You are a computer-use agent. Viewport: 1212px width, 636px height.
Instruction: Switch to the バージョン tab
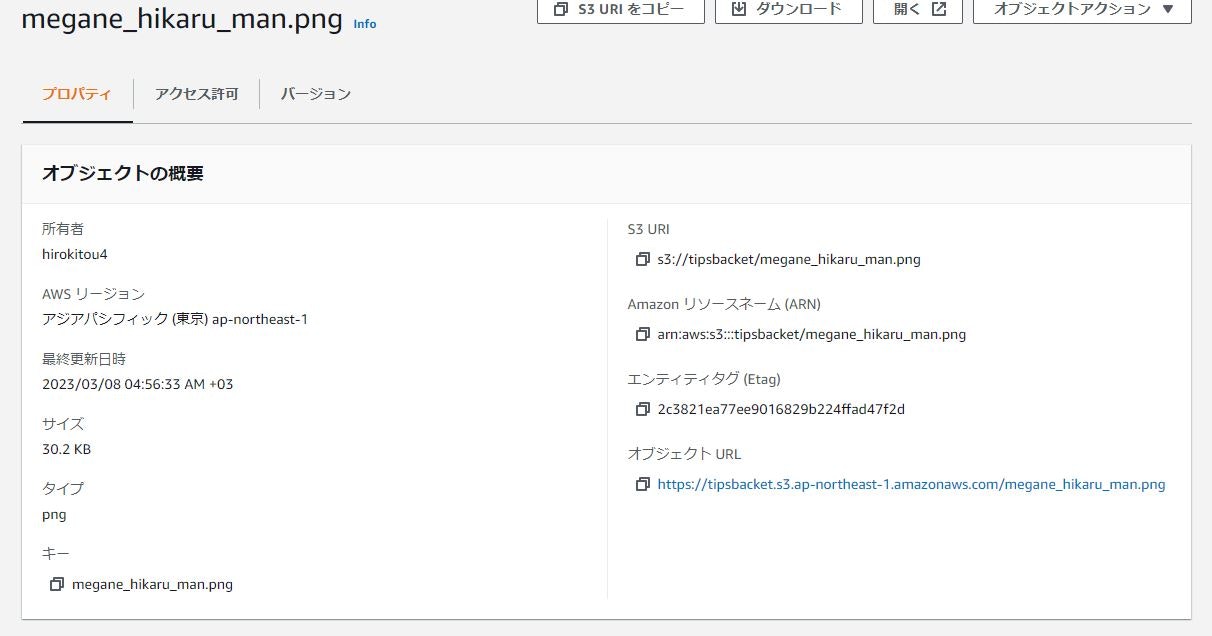click(x=316, y=94)
